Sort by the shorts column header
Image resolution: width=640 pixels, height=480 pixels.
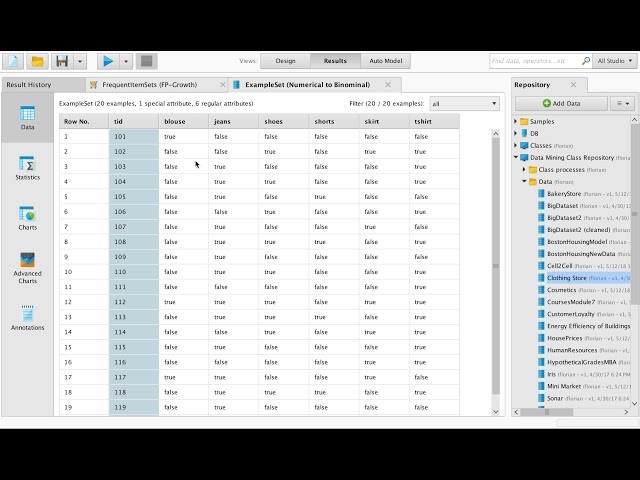pos(334,121)
